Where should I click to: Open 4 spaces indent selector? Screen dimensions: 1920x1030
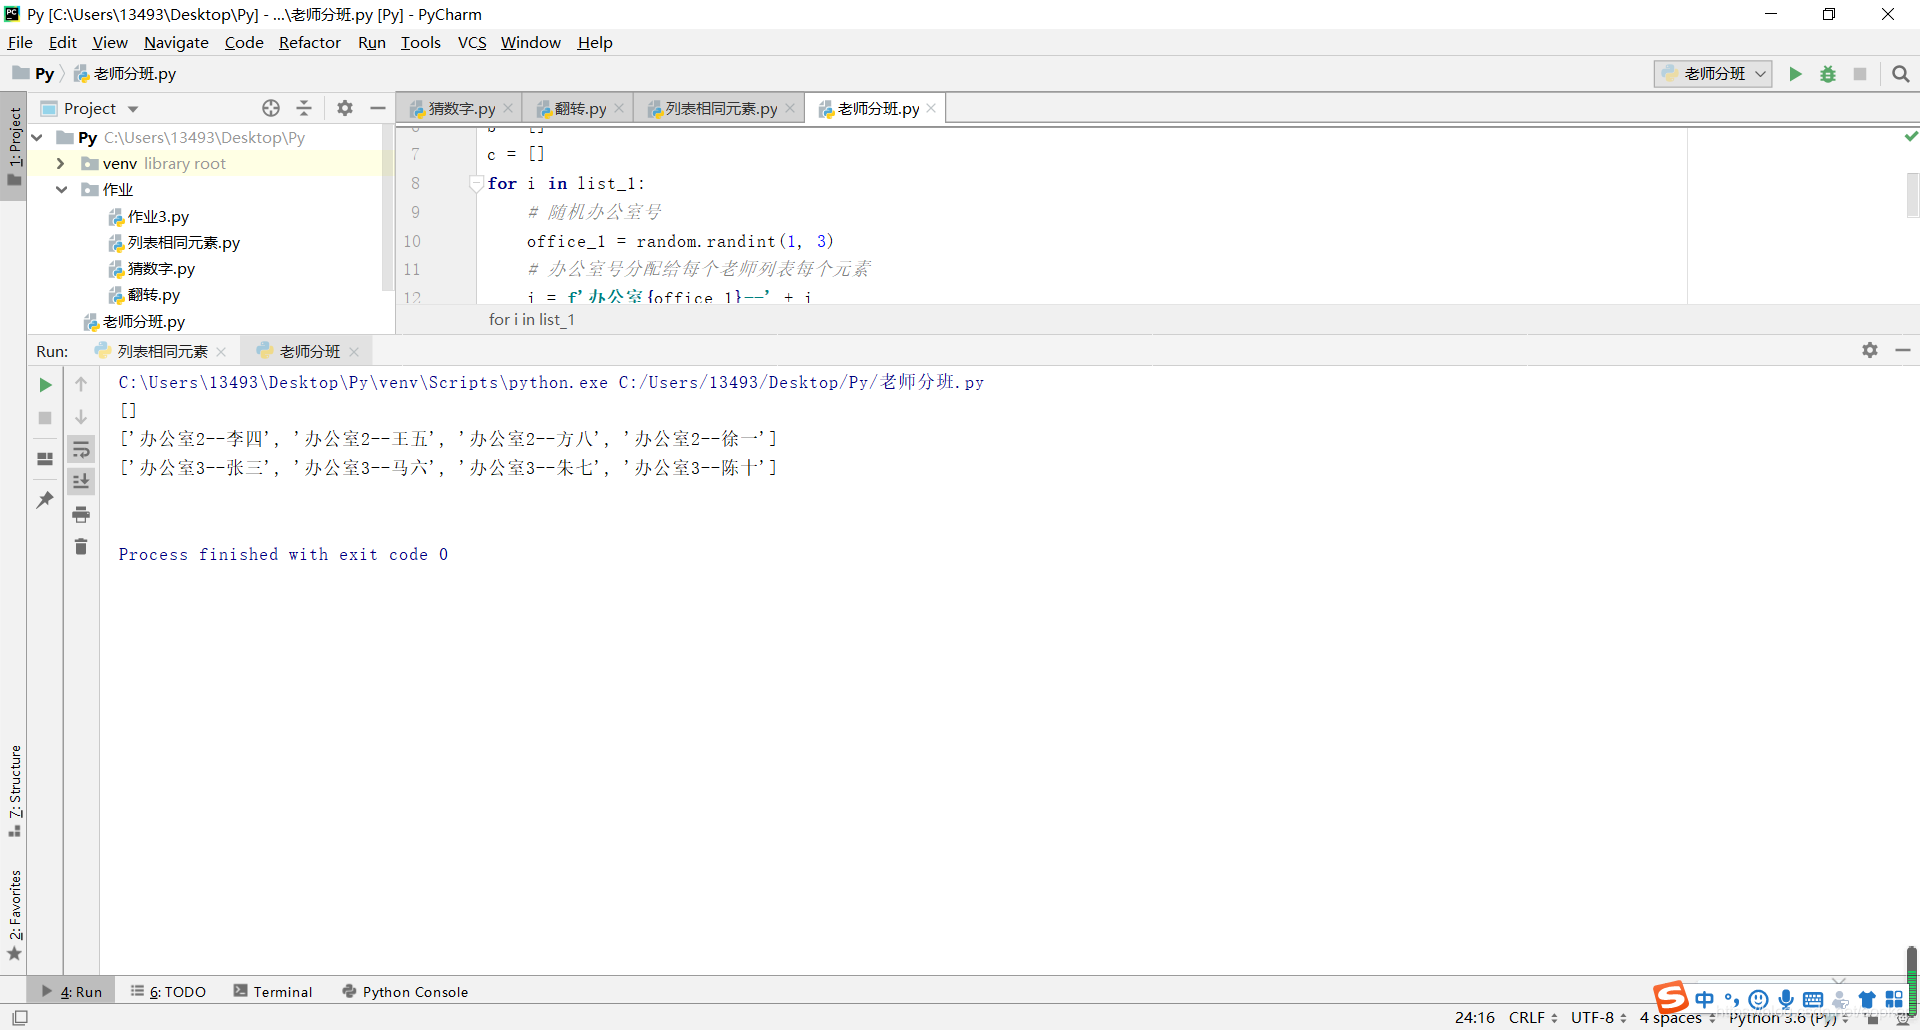(1677, 1018)
